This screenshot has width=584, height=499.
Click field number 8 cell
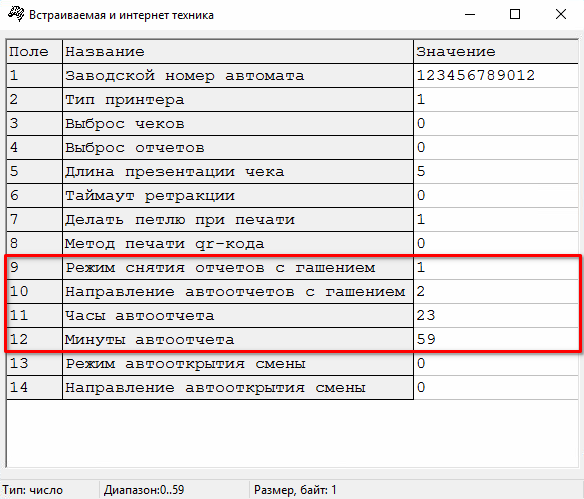34,243
